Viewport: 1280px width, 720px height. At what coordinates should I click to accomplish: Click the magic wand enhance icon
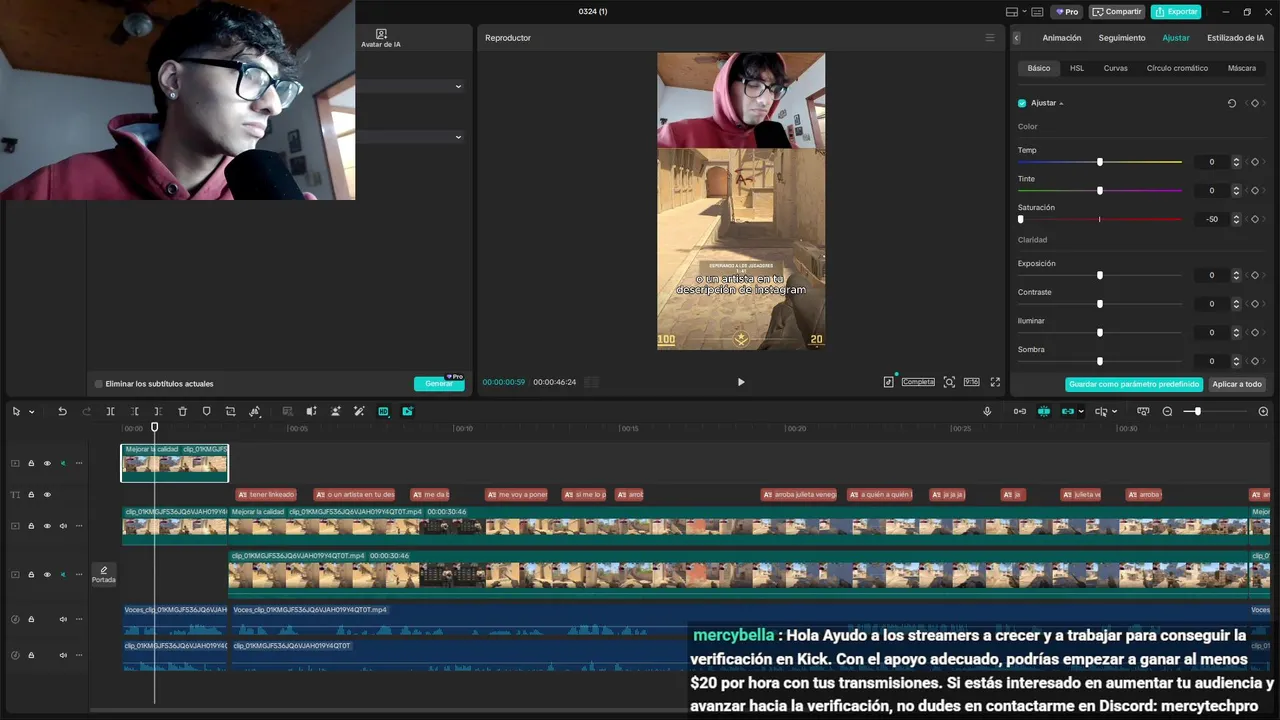point(359,411)
